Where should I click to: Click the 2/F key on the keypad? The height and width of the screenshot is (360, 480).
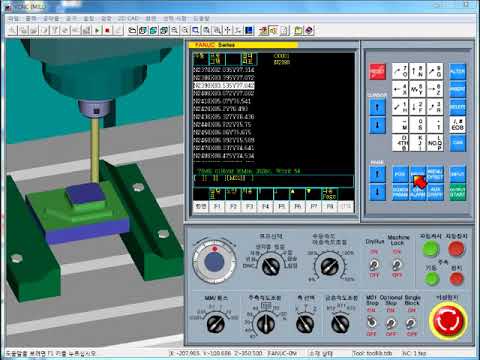point(417,107)
